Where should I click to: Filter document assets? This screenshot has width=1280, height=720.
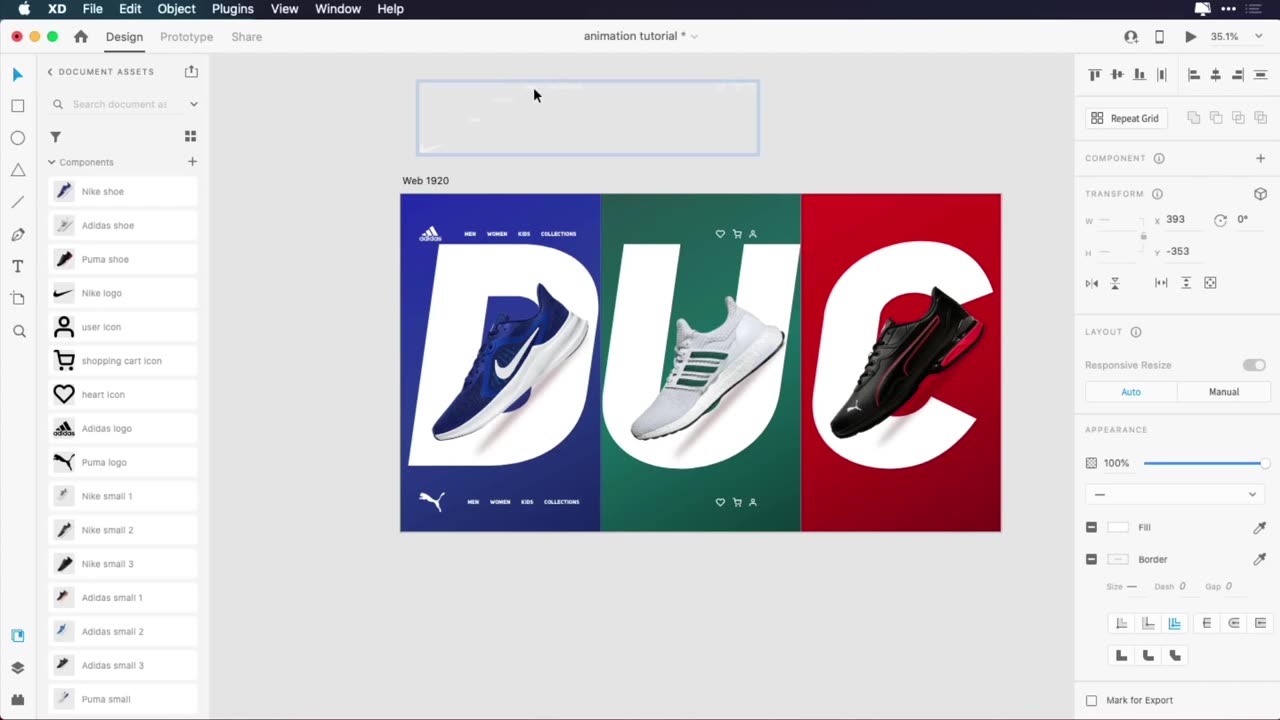point(56,137)
